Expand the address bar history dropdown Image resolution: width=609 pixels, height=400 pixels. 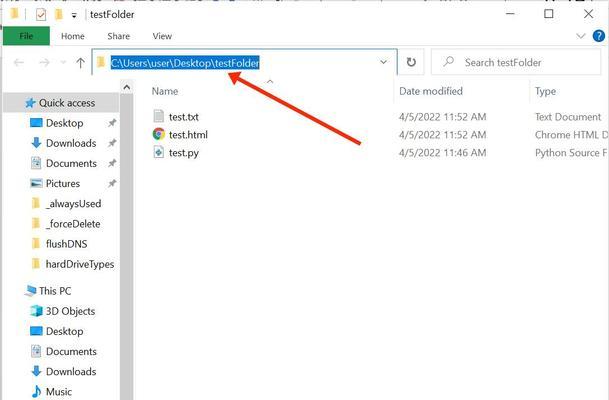tap(384, 62)
